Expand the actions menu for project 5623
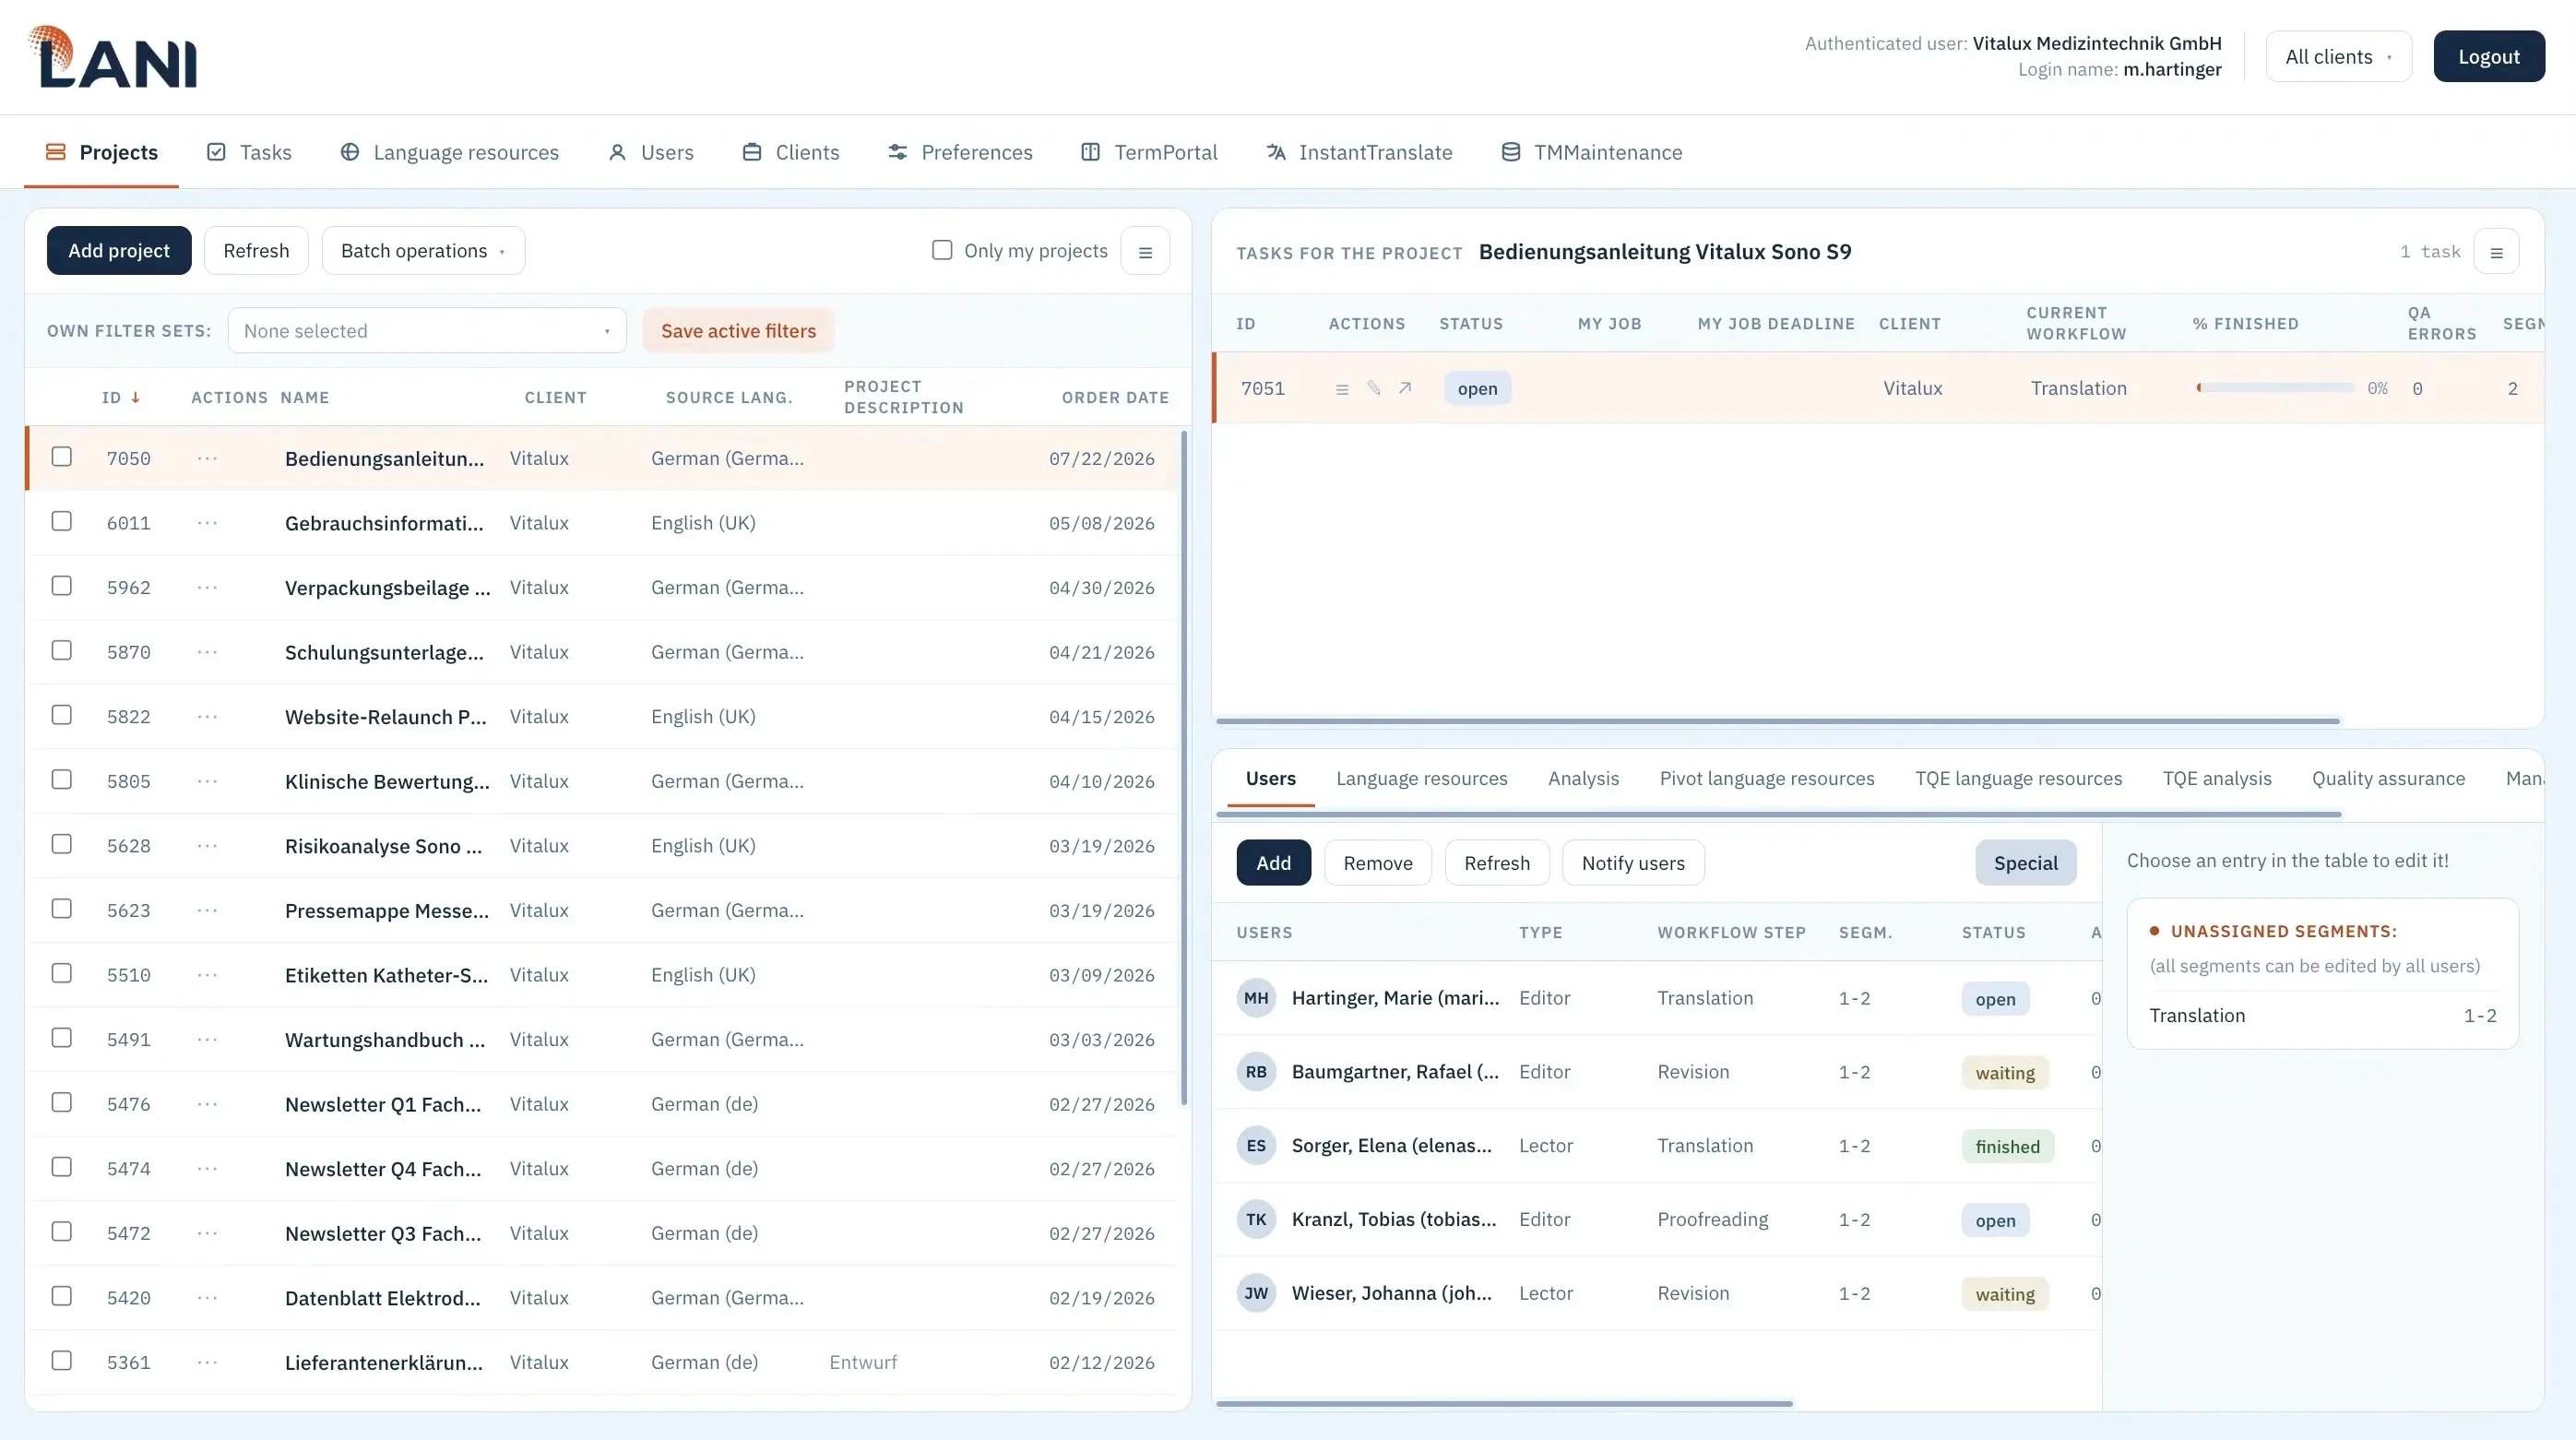The height and width of the screenshot is (1440, 2576). 207,911
